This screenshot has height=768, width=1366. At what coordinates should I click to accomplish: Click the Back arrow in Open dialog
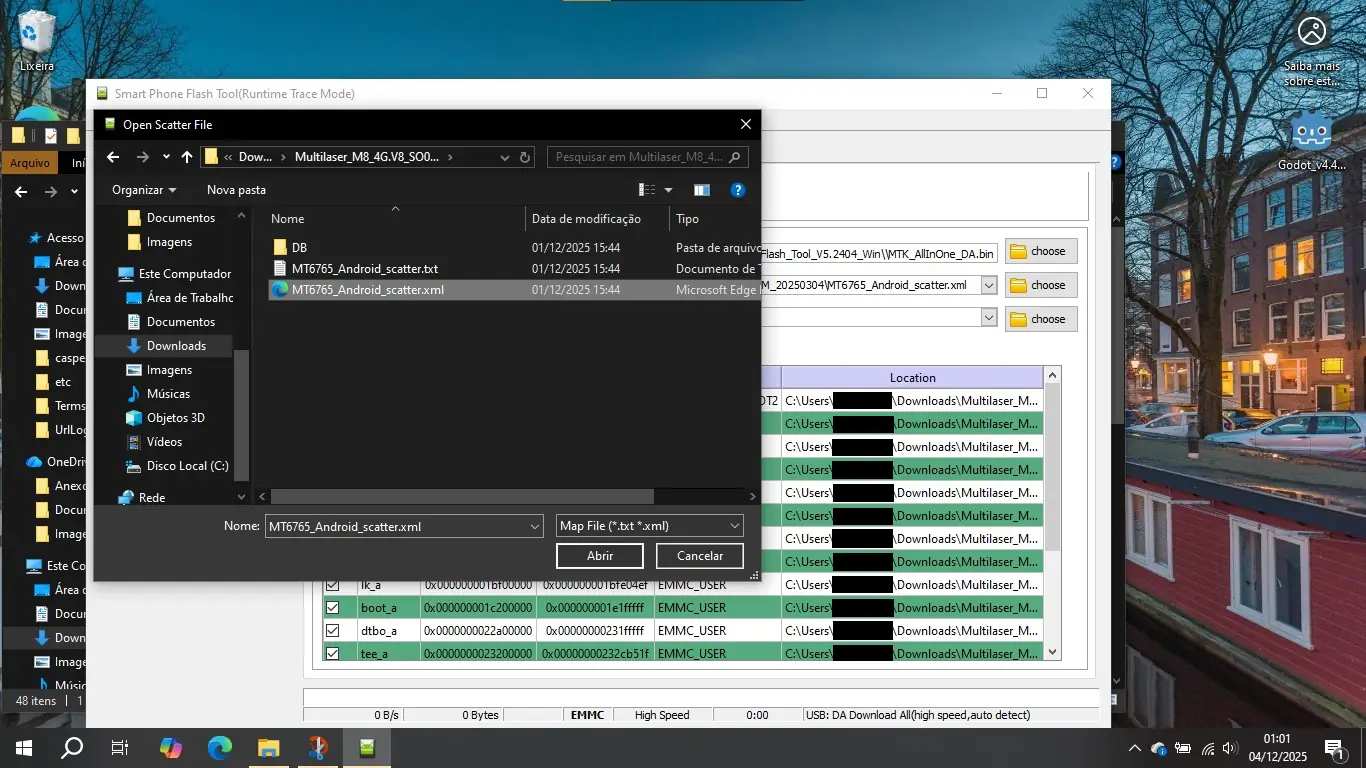pos(113,157)
